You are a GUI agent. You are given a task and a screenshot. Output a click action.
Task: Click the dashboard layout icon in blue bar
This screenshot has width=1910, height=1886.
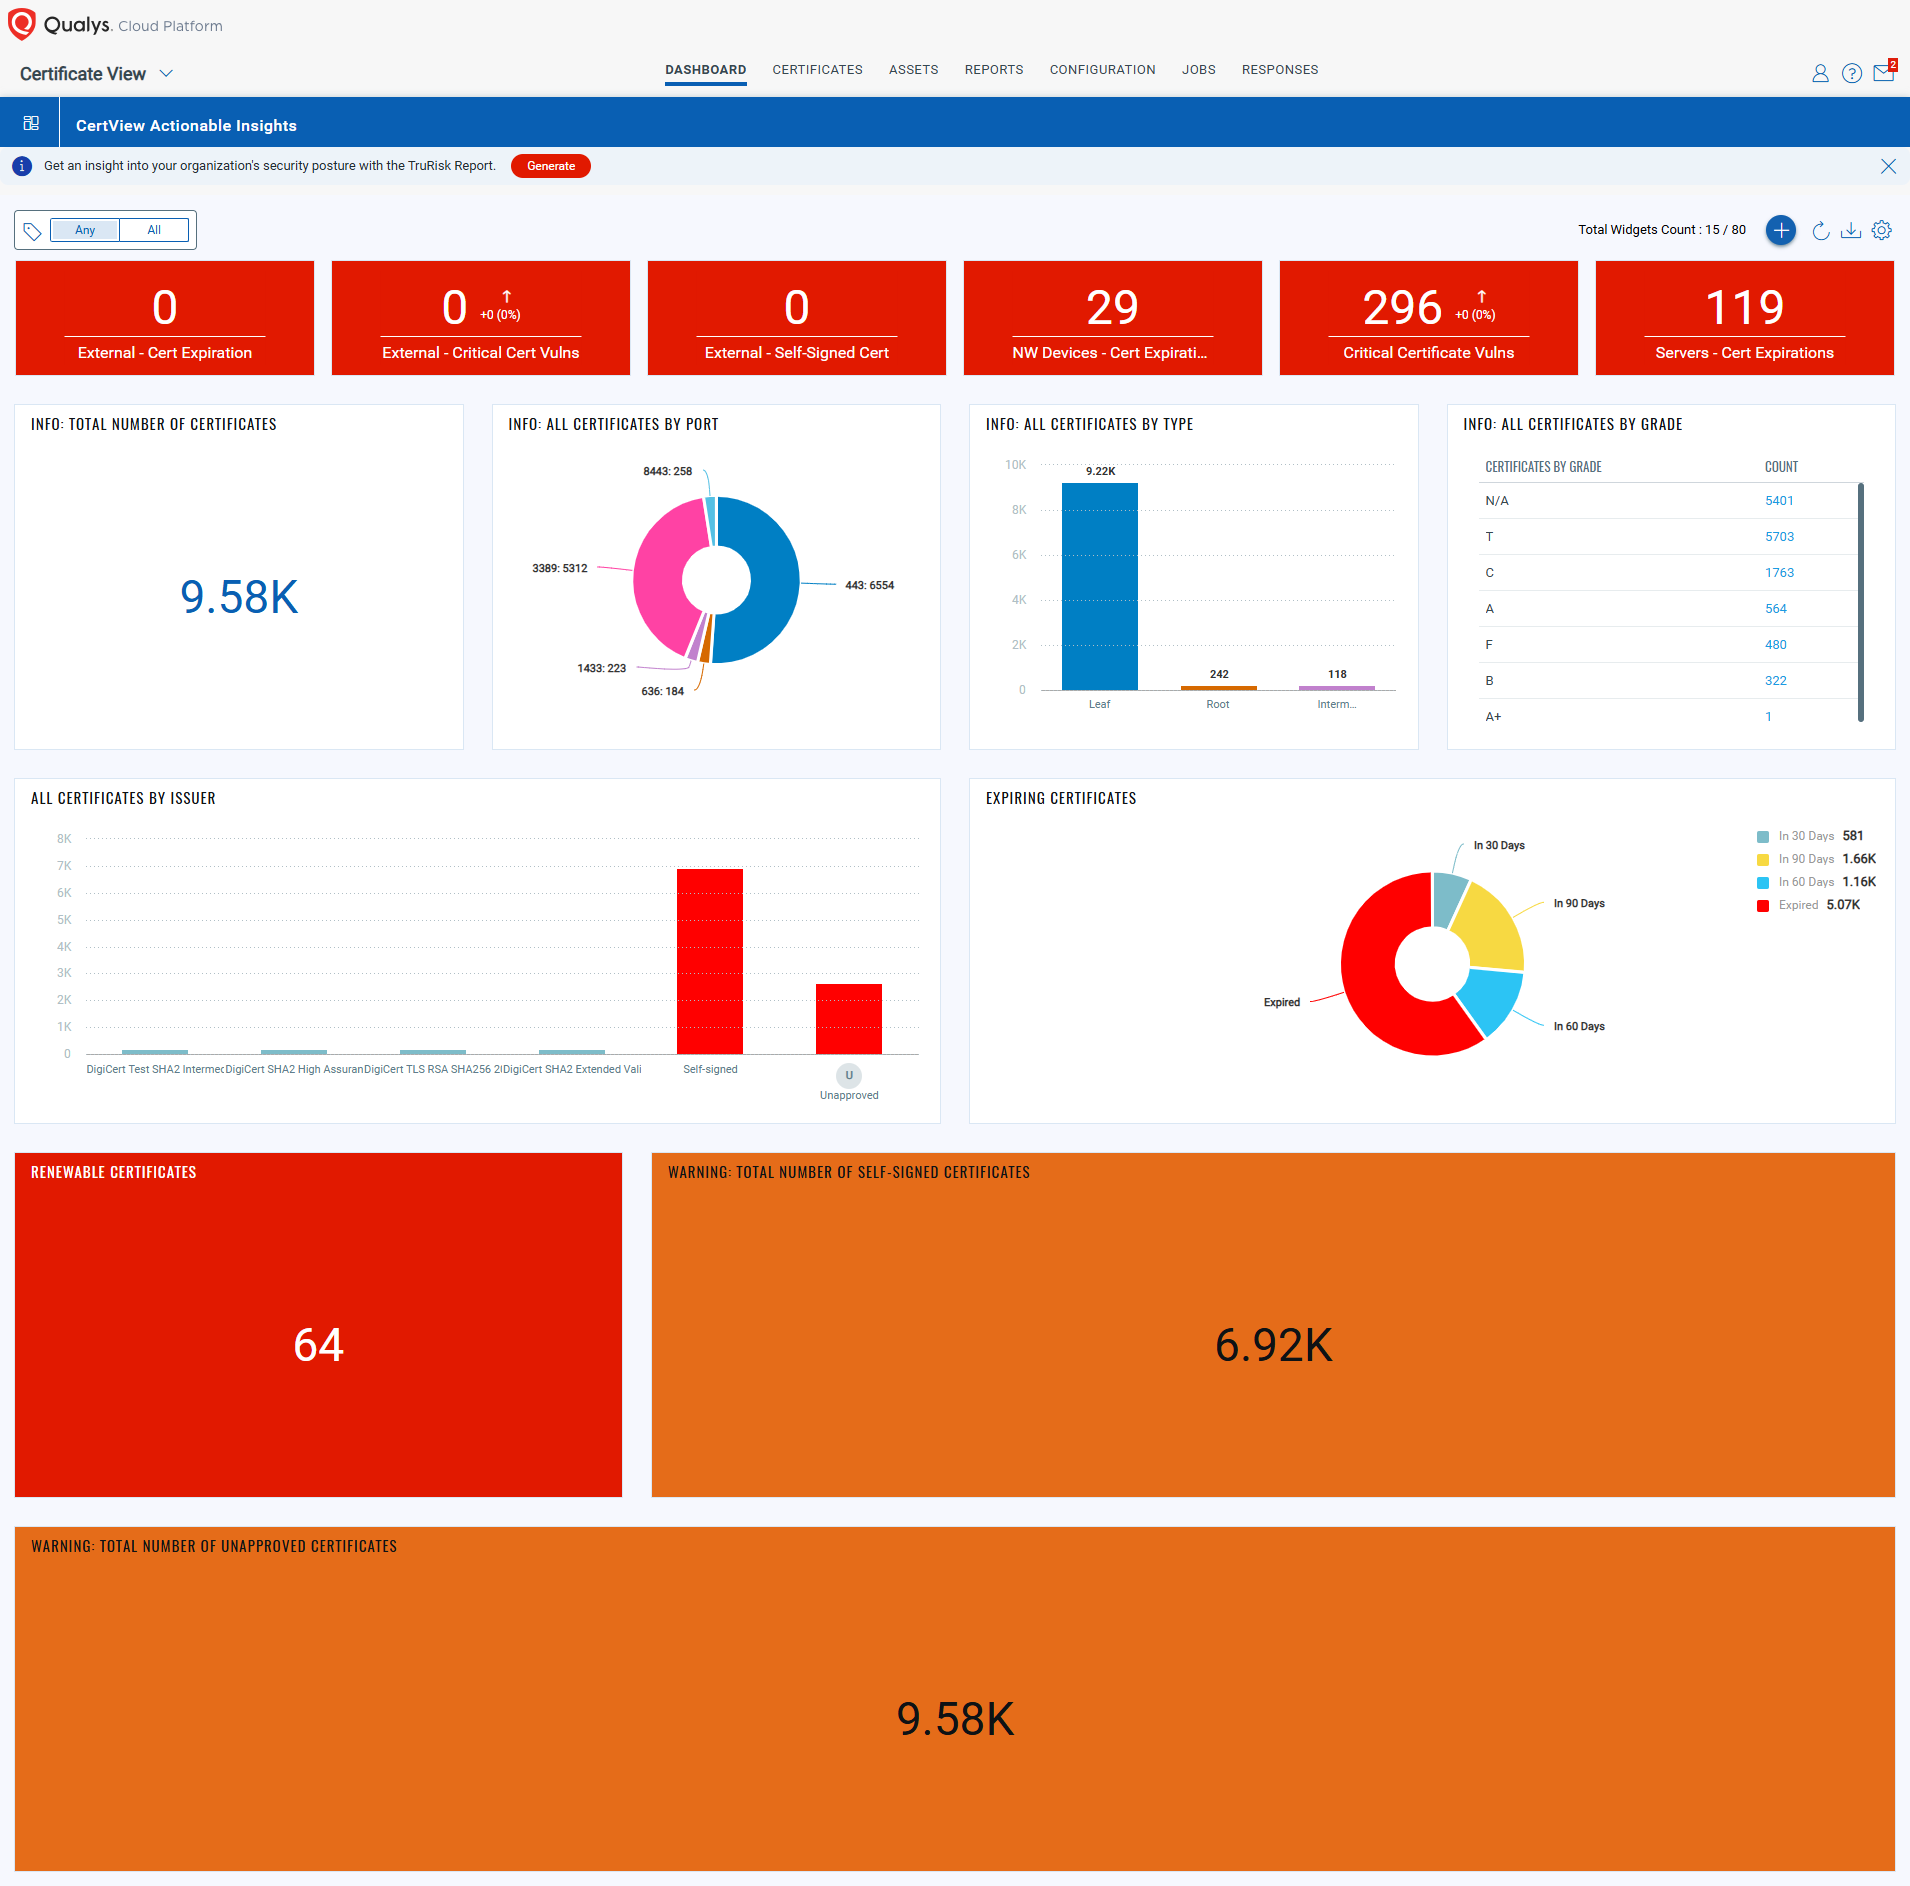click(x=31, y=123)
